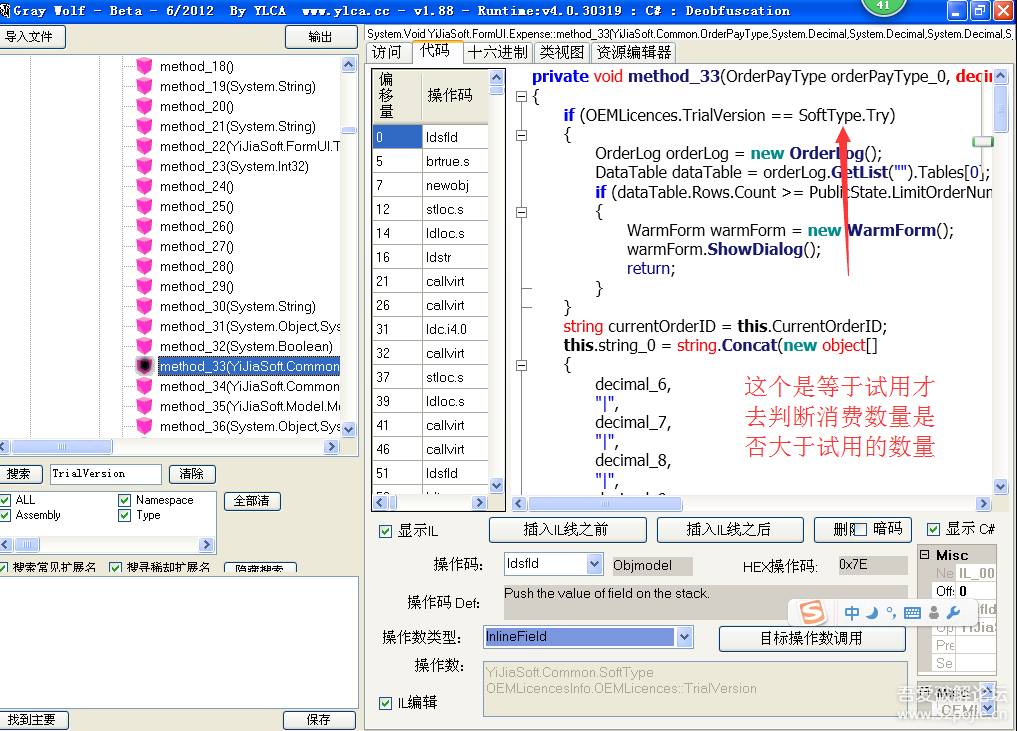Click the Sogou input method S logo
This screenshot has height=731, width=1017.
(813, 612)
